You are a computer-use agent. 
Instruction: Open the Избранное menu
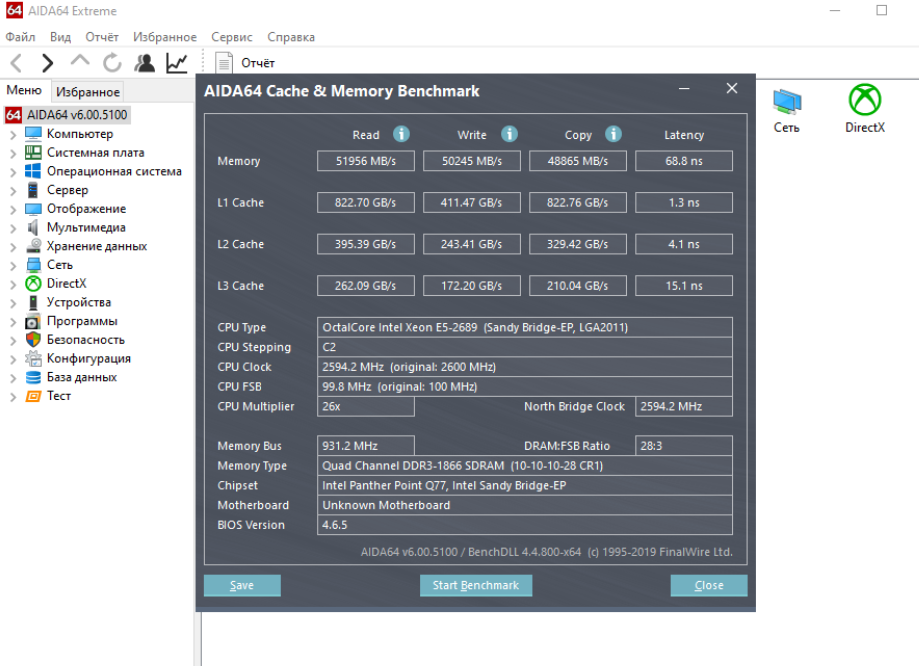click(165, 37)
